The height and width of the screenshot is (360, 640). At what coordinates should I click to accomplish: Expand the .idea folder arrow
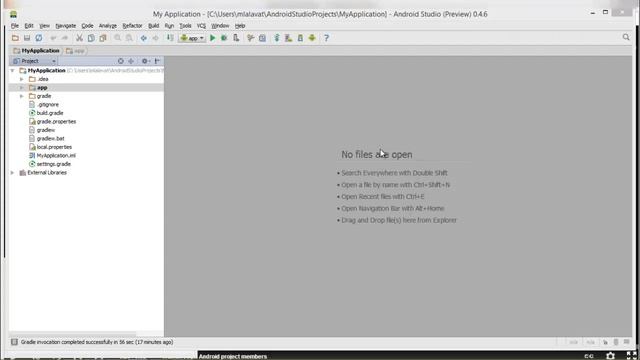(22, 79)
